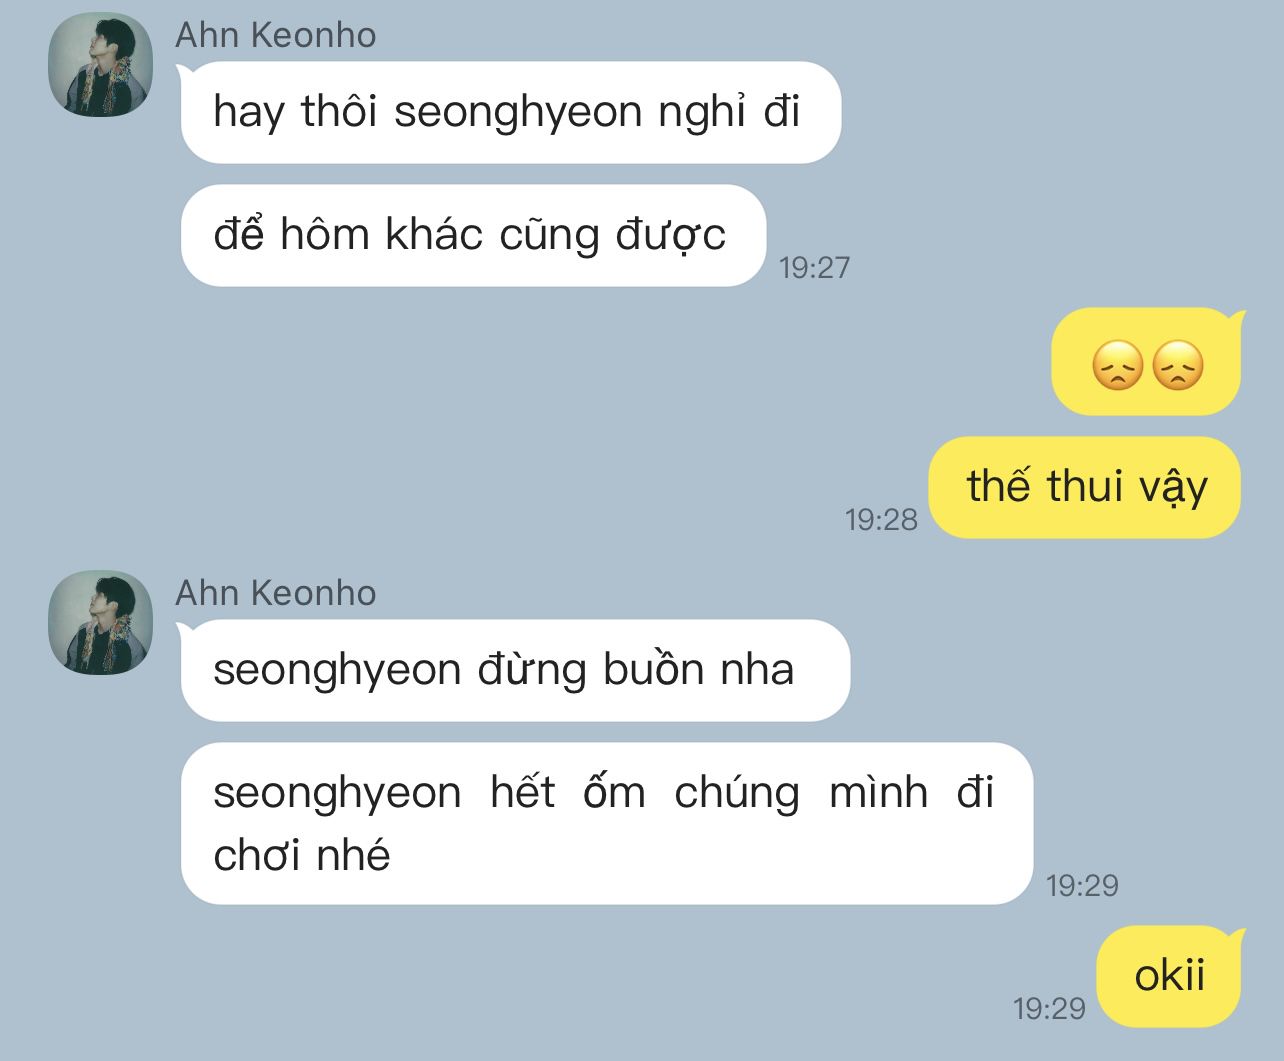This screenshot has width=1284, height=1061.
Task: Click the word 'được' in 'để hôm khác' message
Action: (670, 236)
